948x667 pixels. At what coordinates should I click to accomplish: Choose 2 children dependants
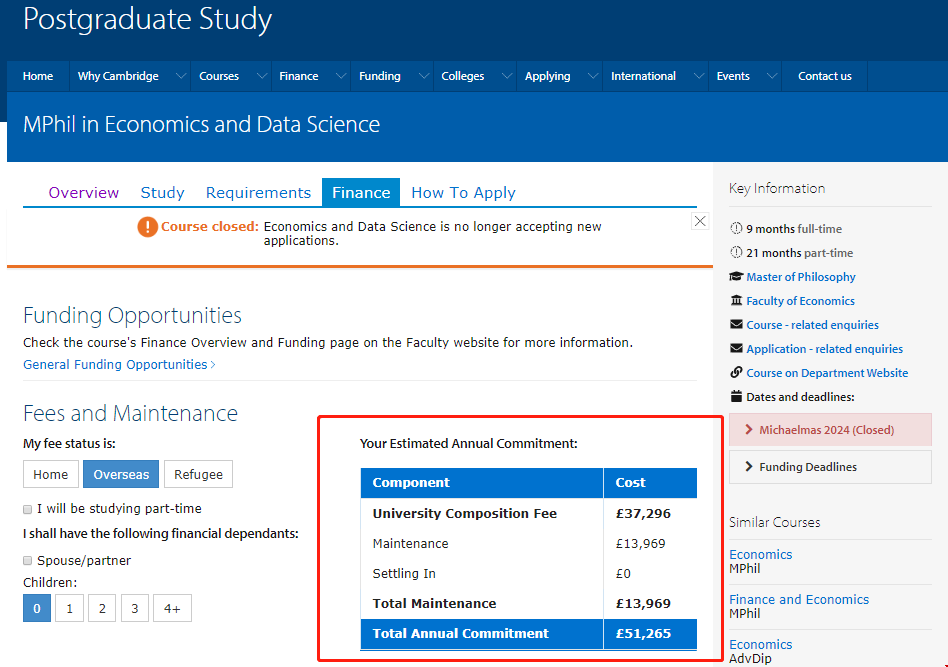(x=101, y=608)
